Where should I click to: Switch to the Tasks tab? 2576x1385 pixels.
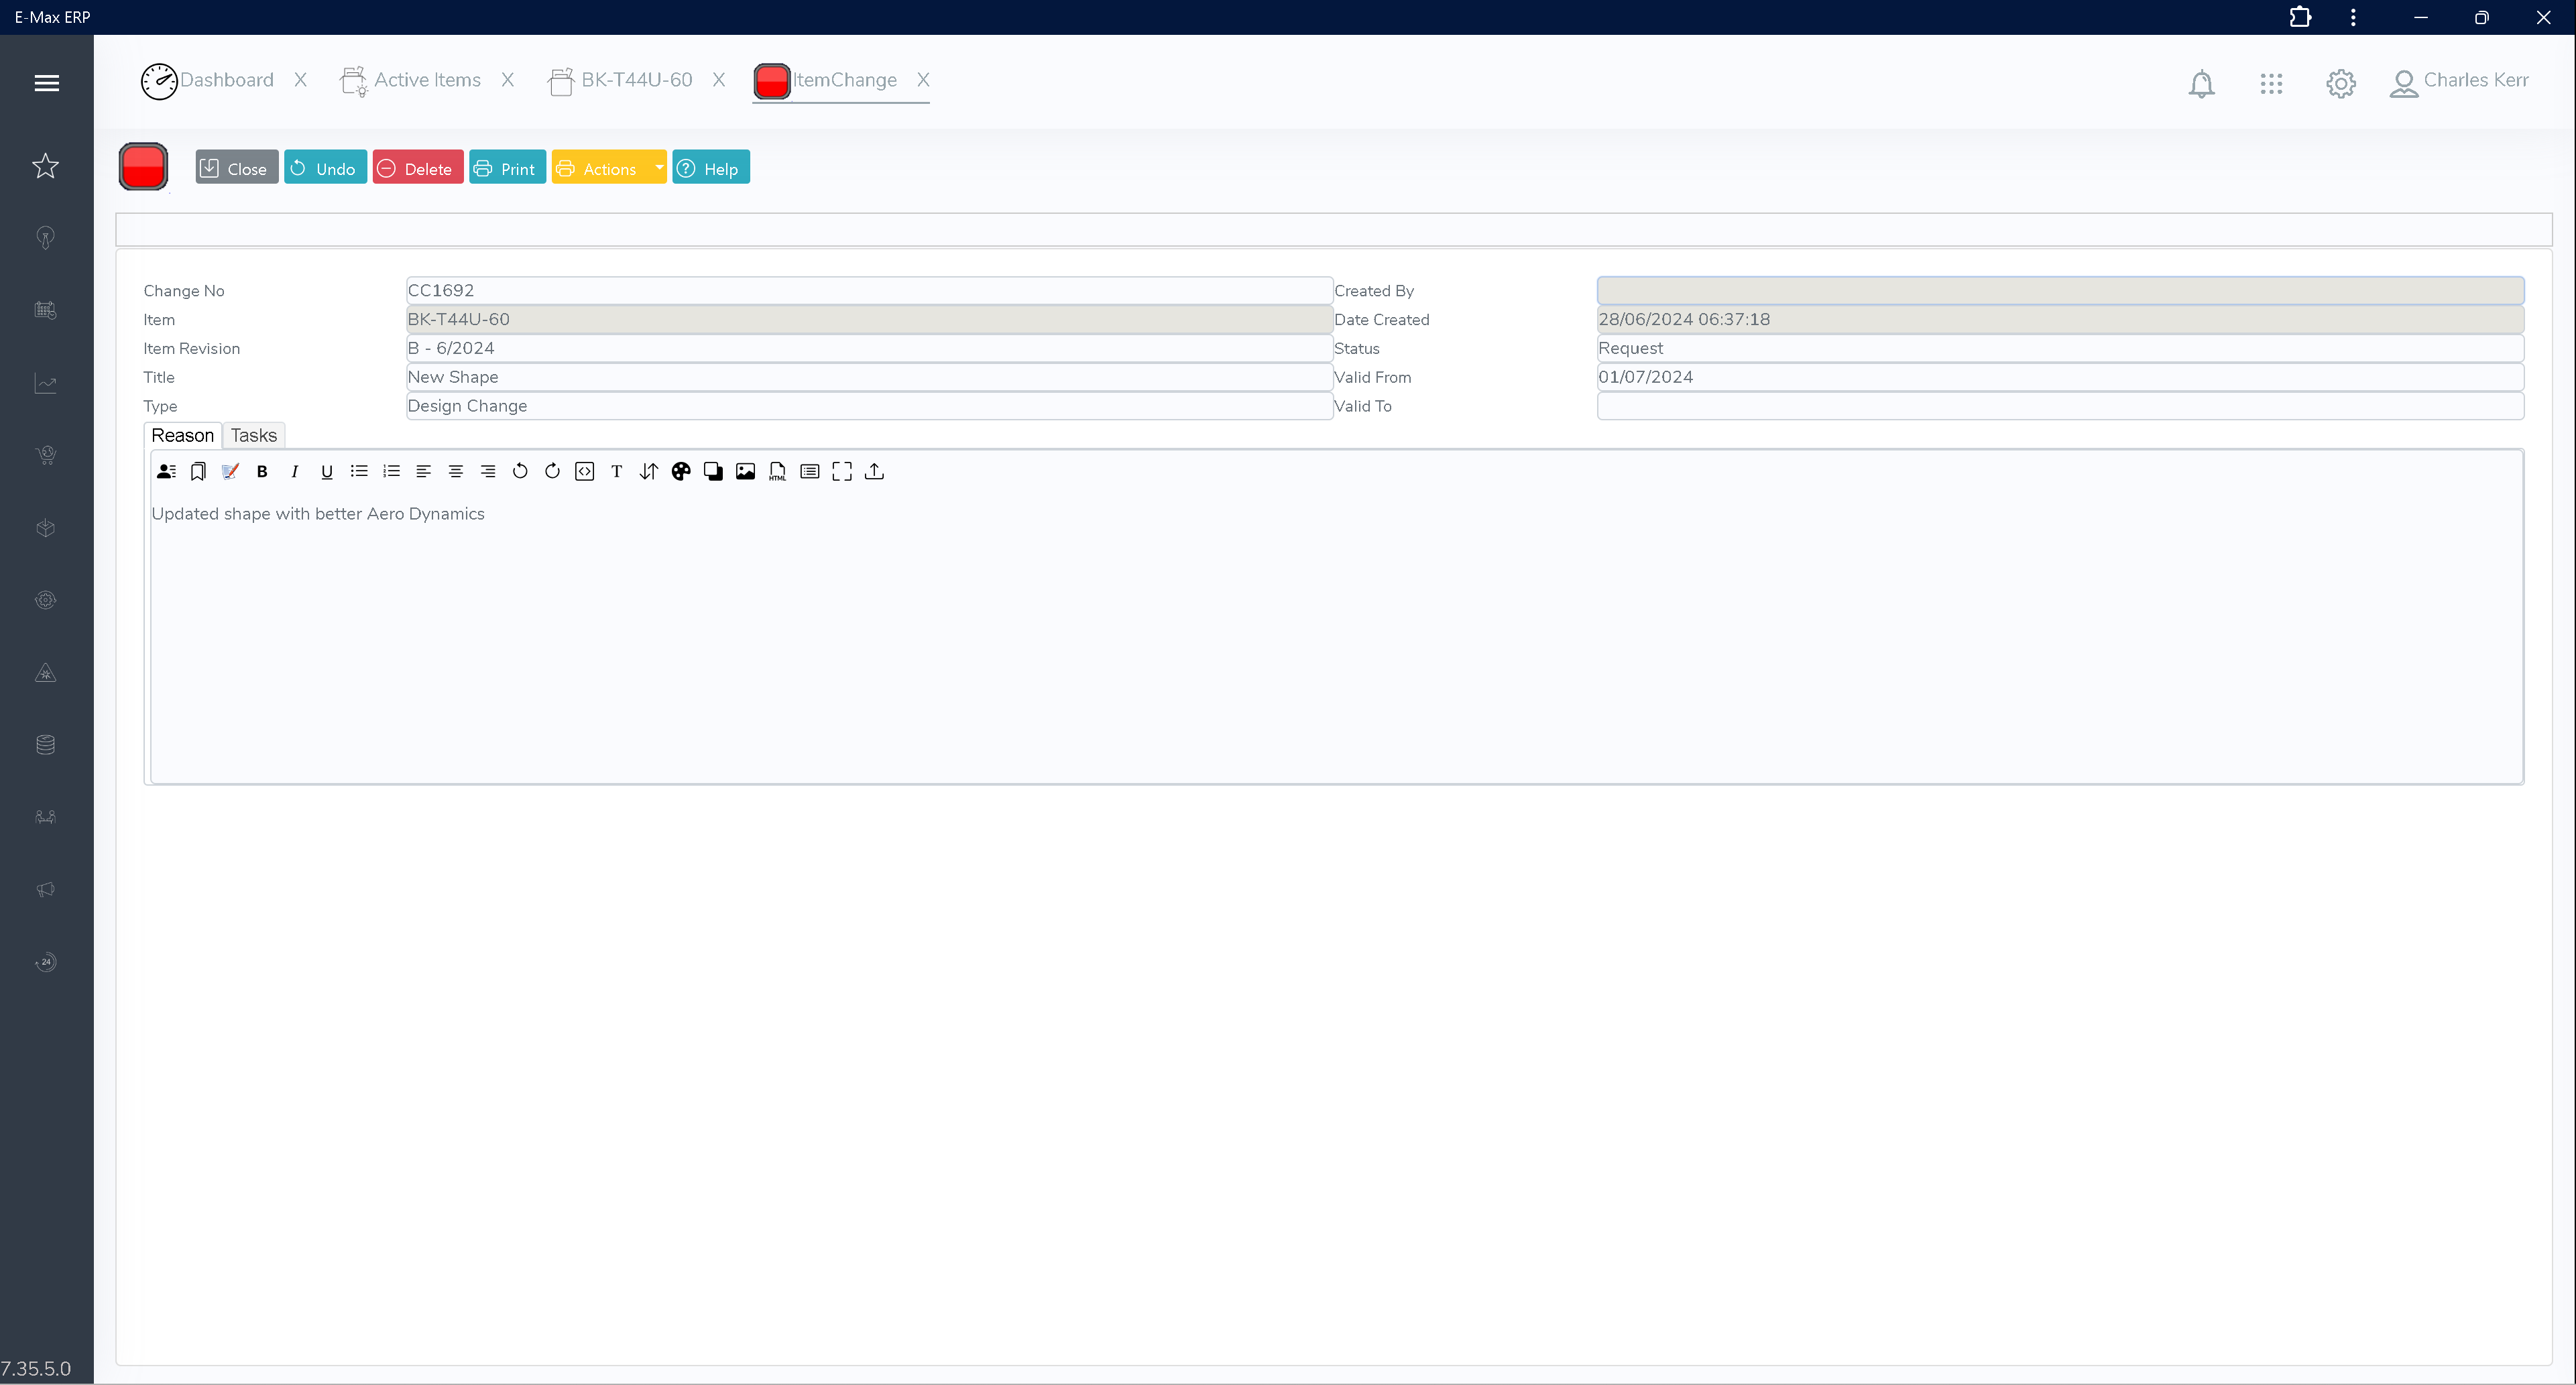click(x=254, y=436)
